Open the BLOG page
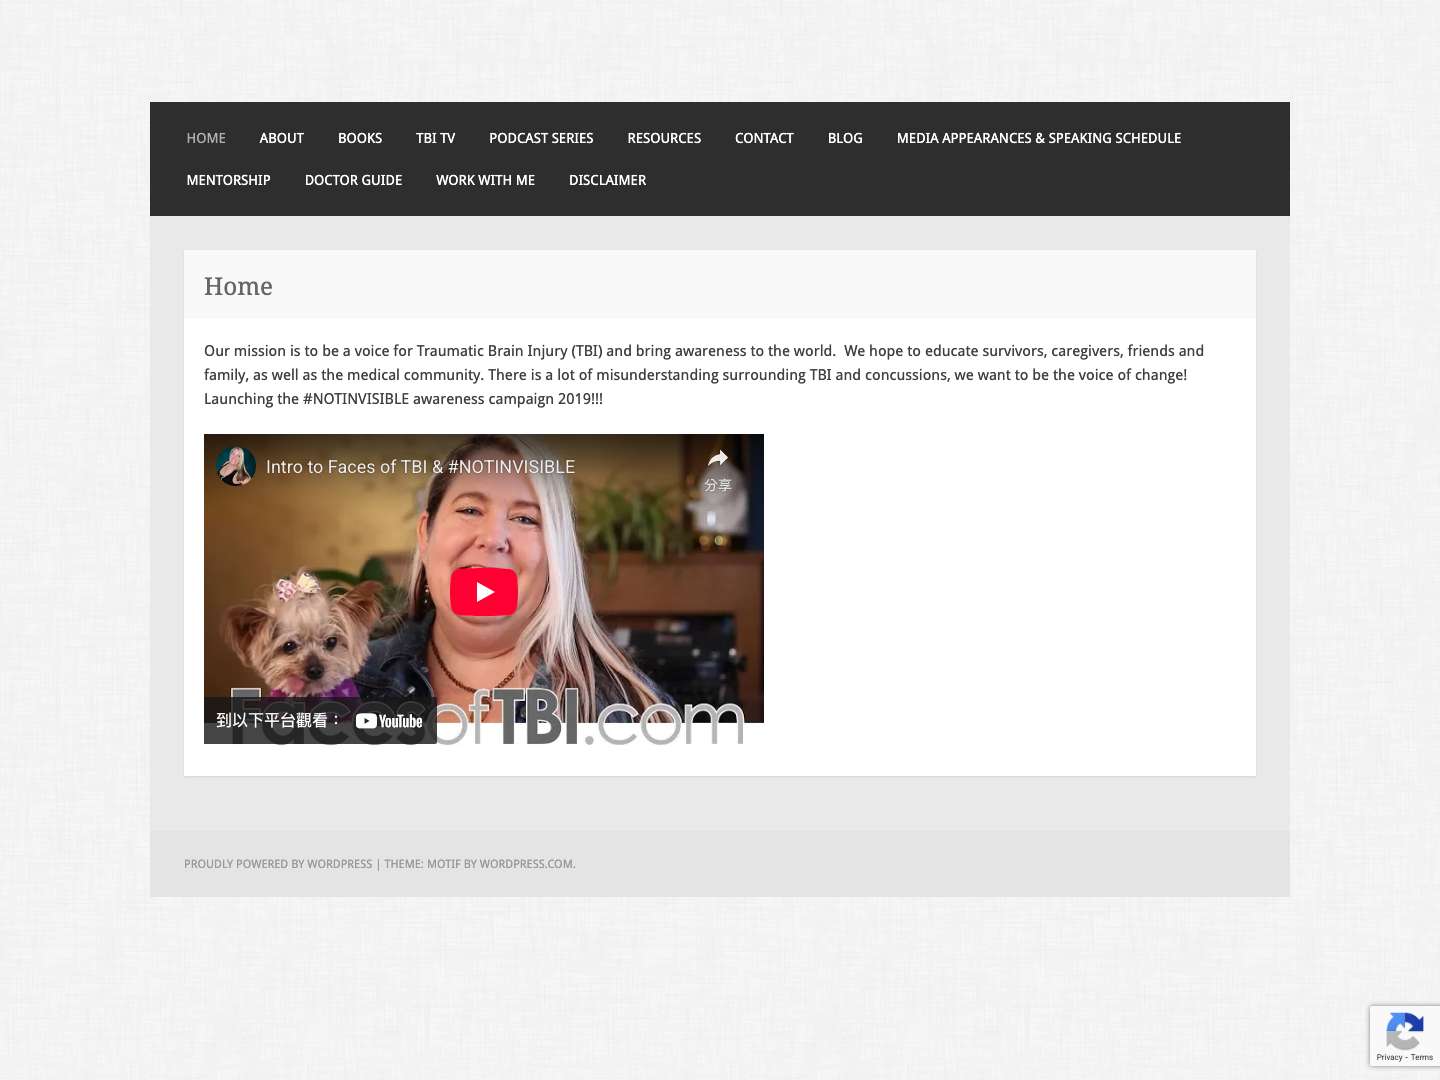The image size is (1440, 1080). tap(845, 138)
